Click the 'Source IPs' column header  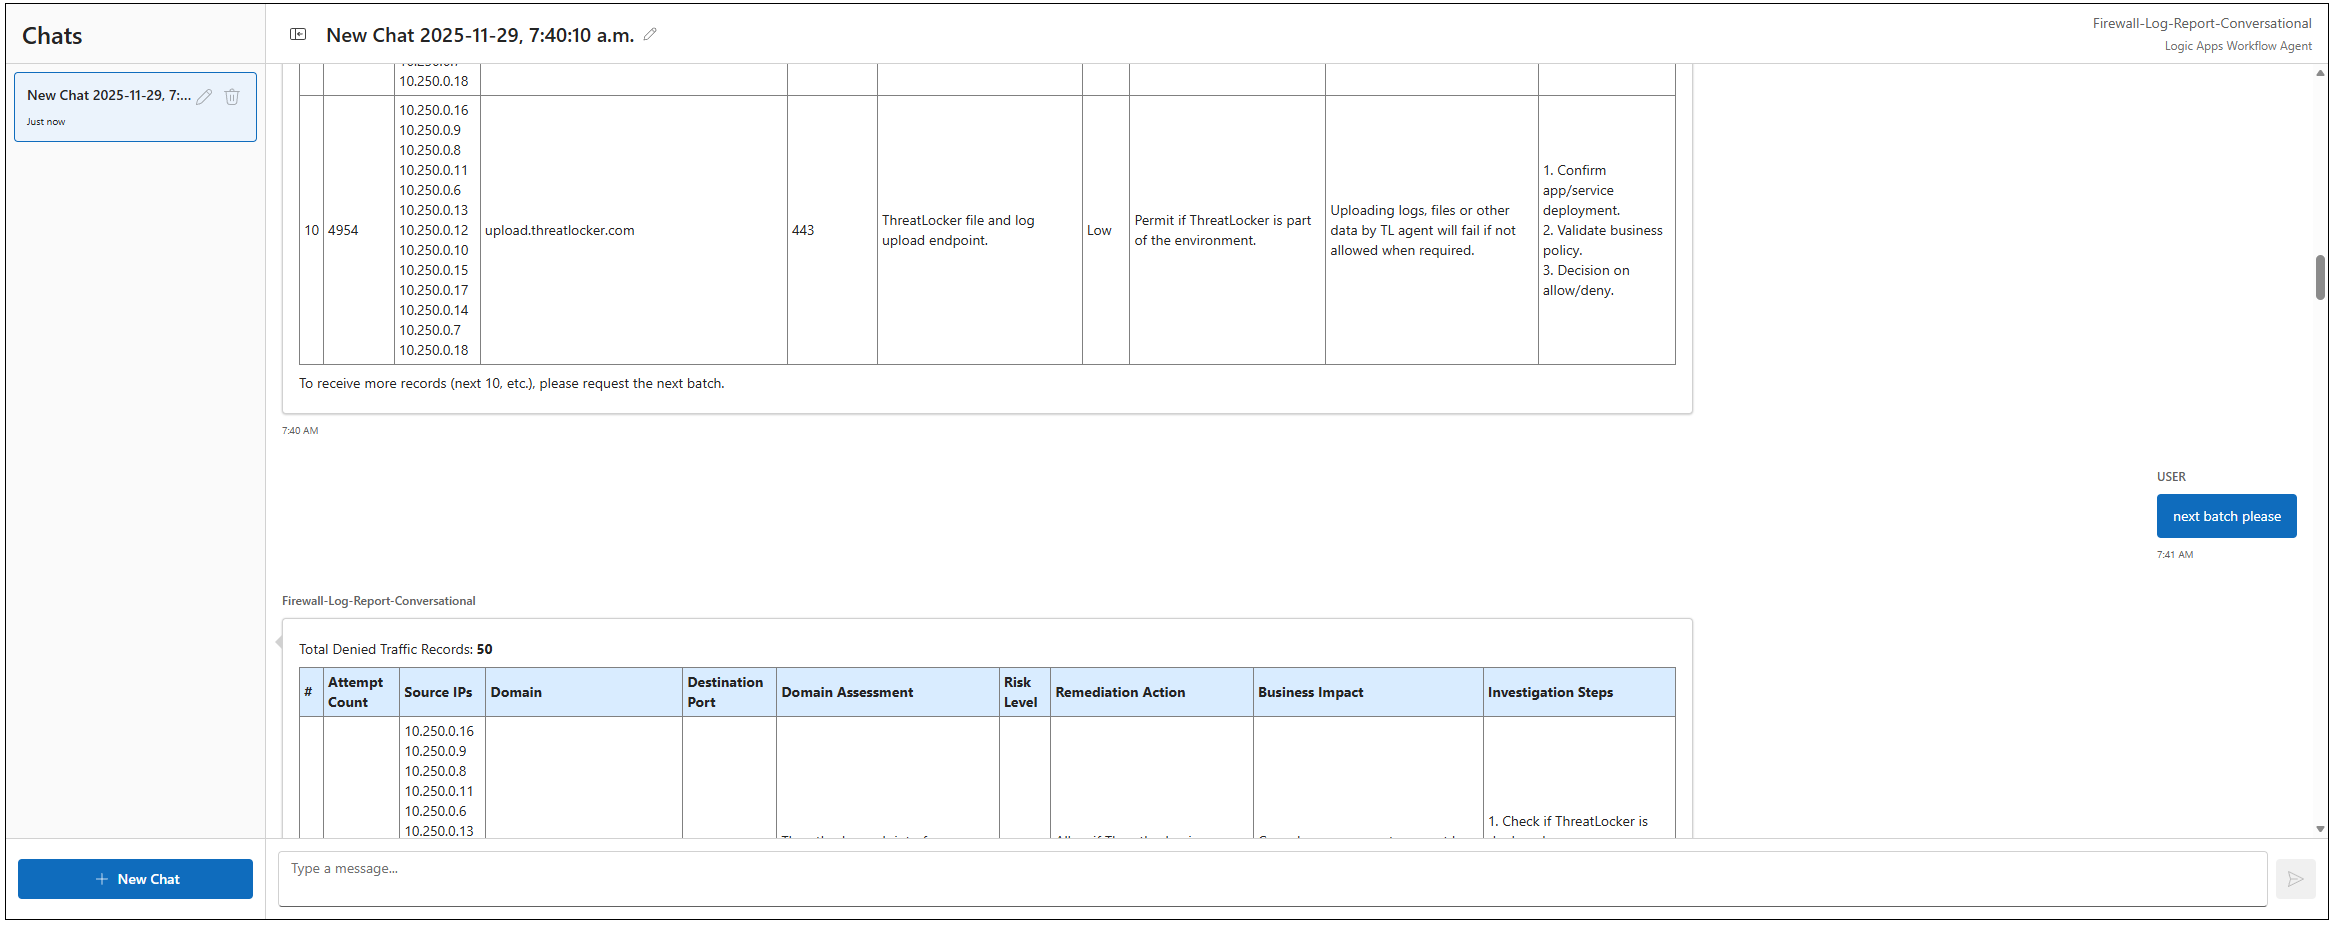tap(438, 692)
